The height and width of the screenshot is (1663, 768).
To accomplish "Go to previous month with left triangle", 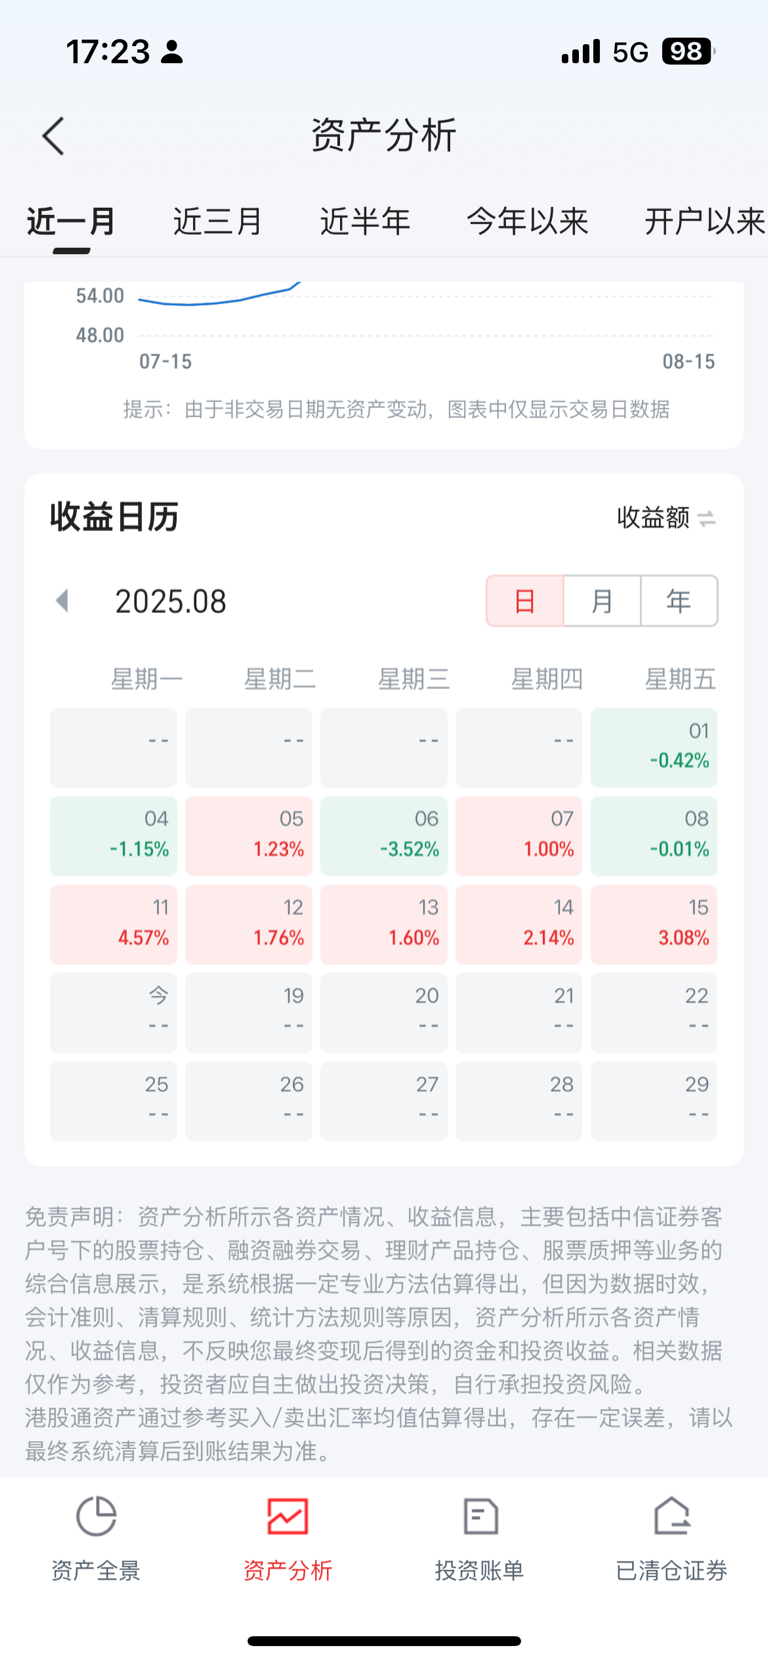I will click(x=62, y=601).
